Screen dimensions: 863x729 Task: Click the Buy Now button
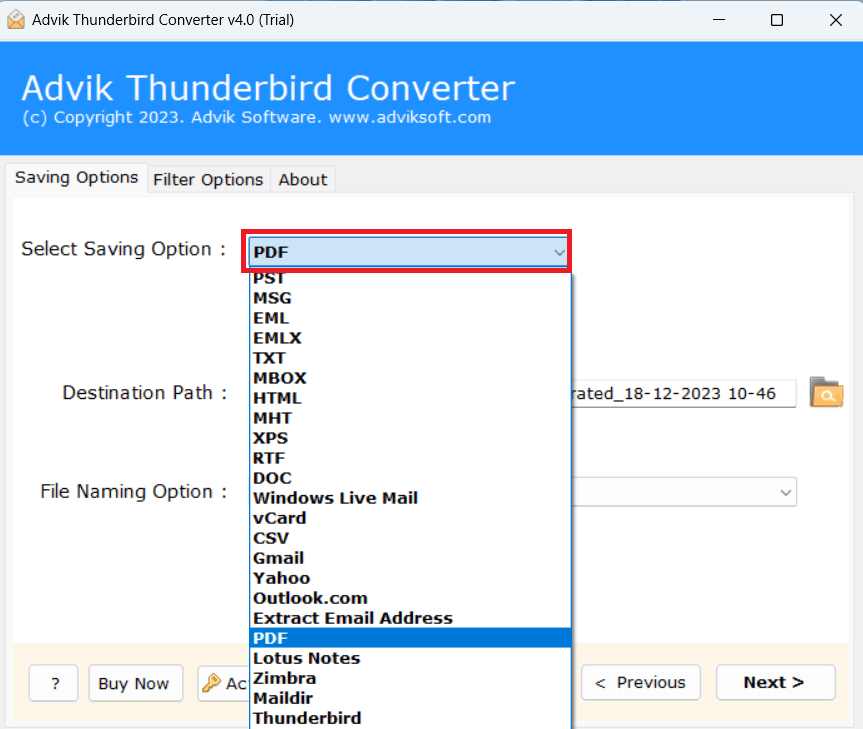click(x=135, y=683)
